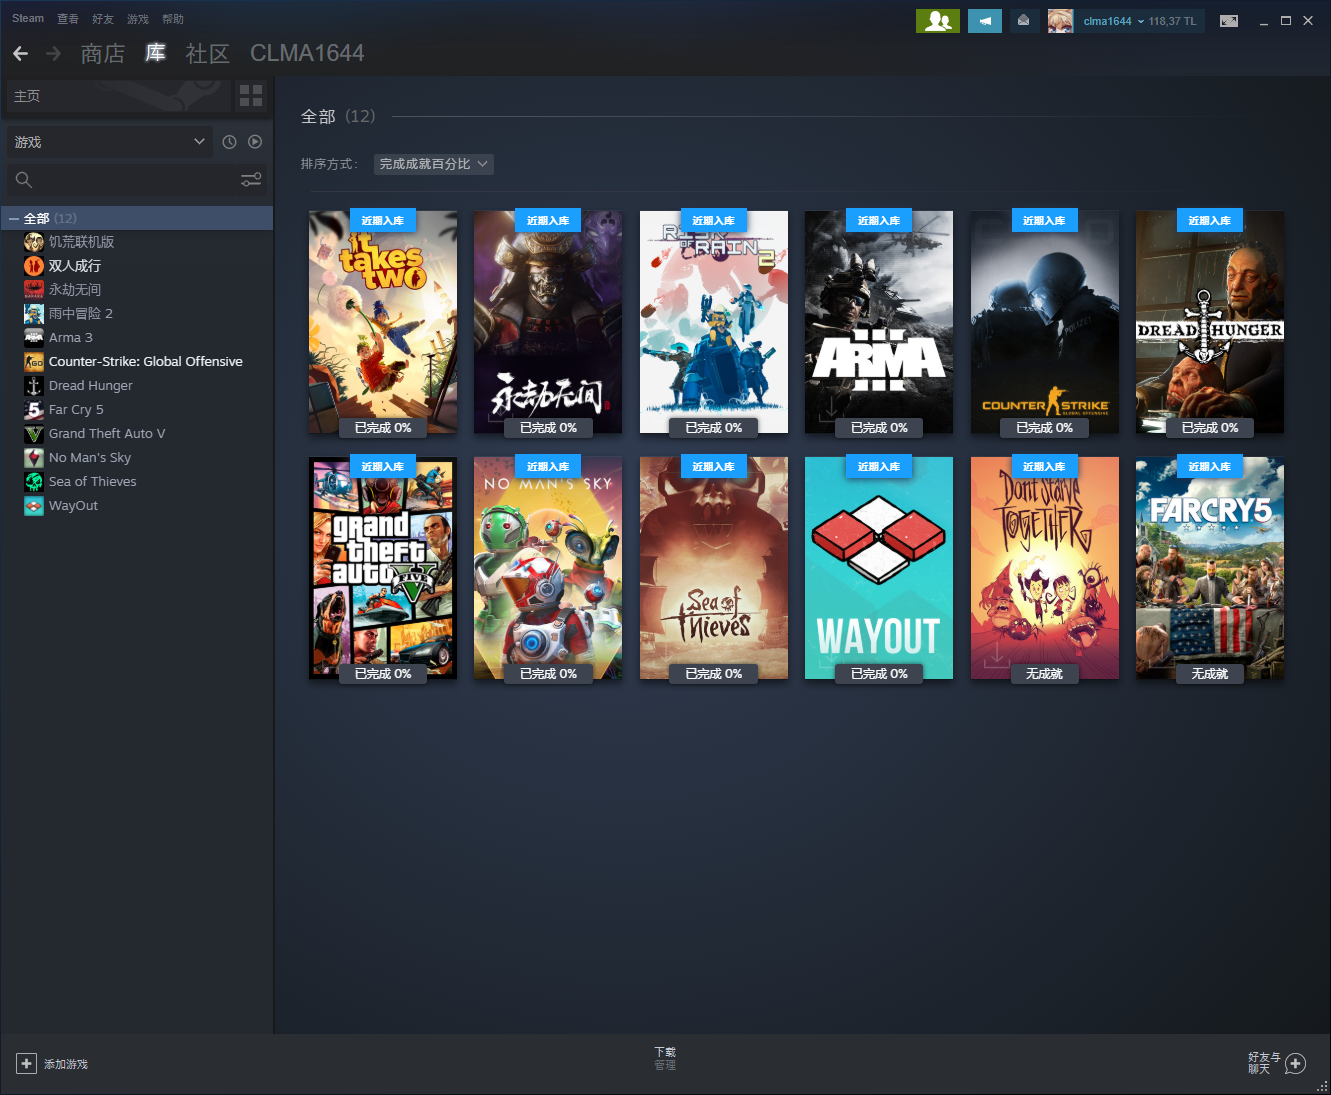1331x1095 pixels.
Task: Sort by recent activity clock icon
Action: click(229, 142)
